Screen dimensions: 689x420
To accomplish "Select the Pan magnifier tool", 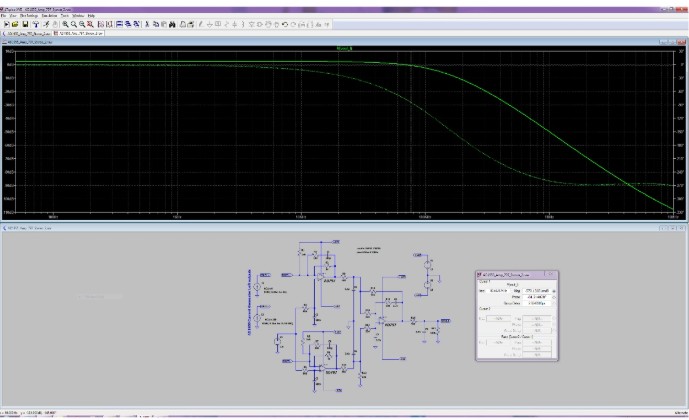I will tap(73, 24).
